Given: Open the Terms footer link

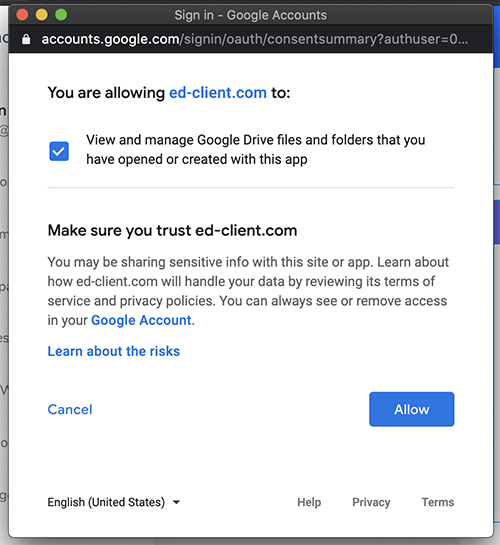Looking at the screenshot, I should tap(438, 502).
